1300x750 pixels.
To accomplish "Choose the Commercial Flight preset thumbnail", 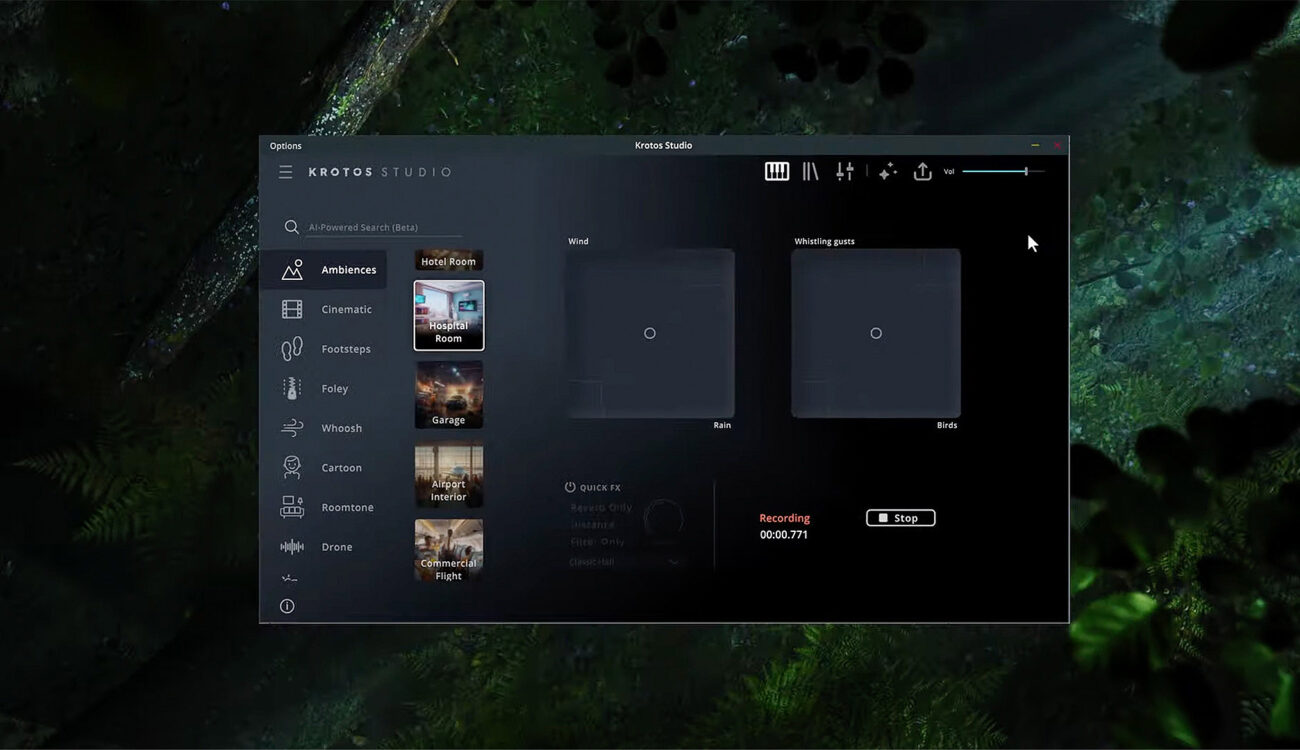I will tap(449, 552).
